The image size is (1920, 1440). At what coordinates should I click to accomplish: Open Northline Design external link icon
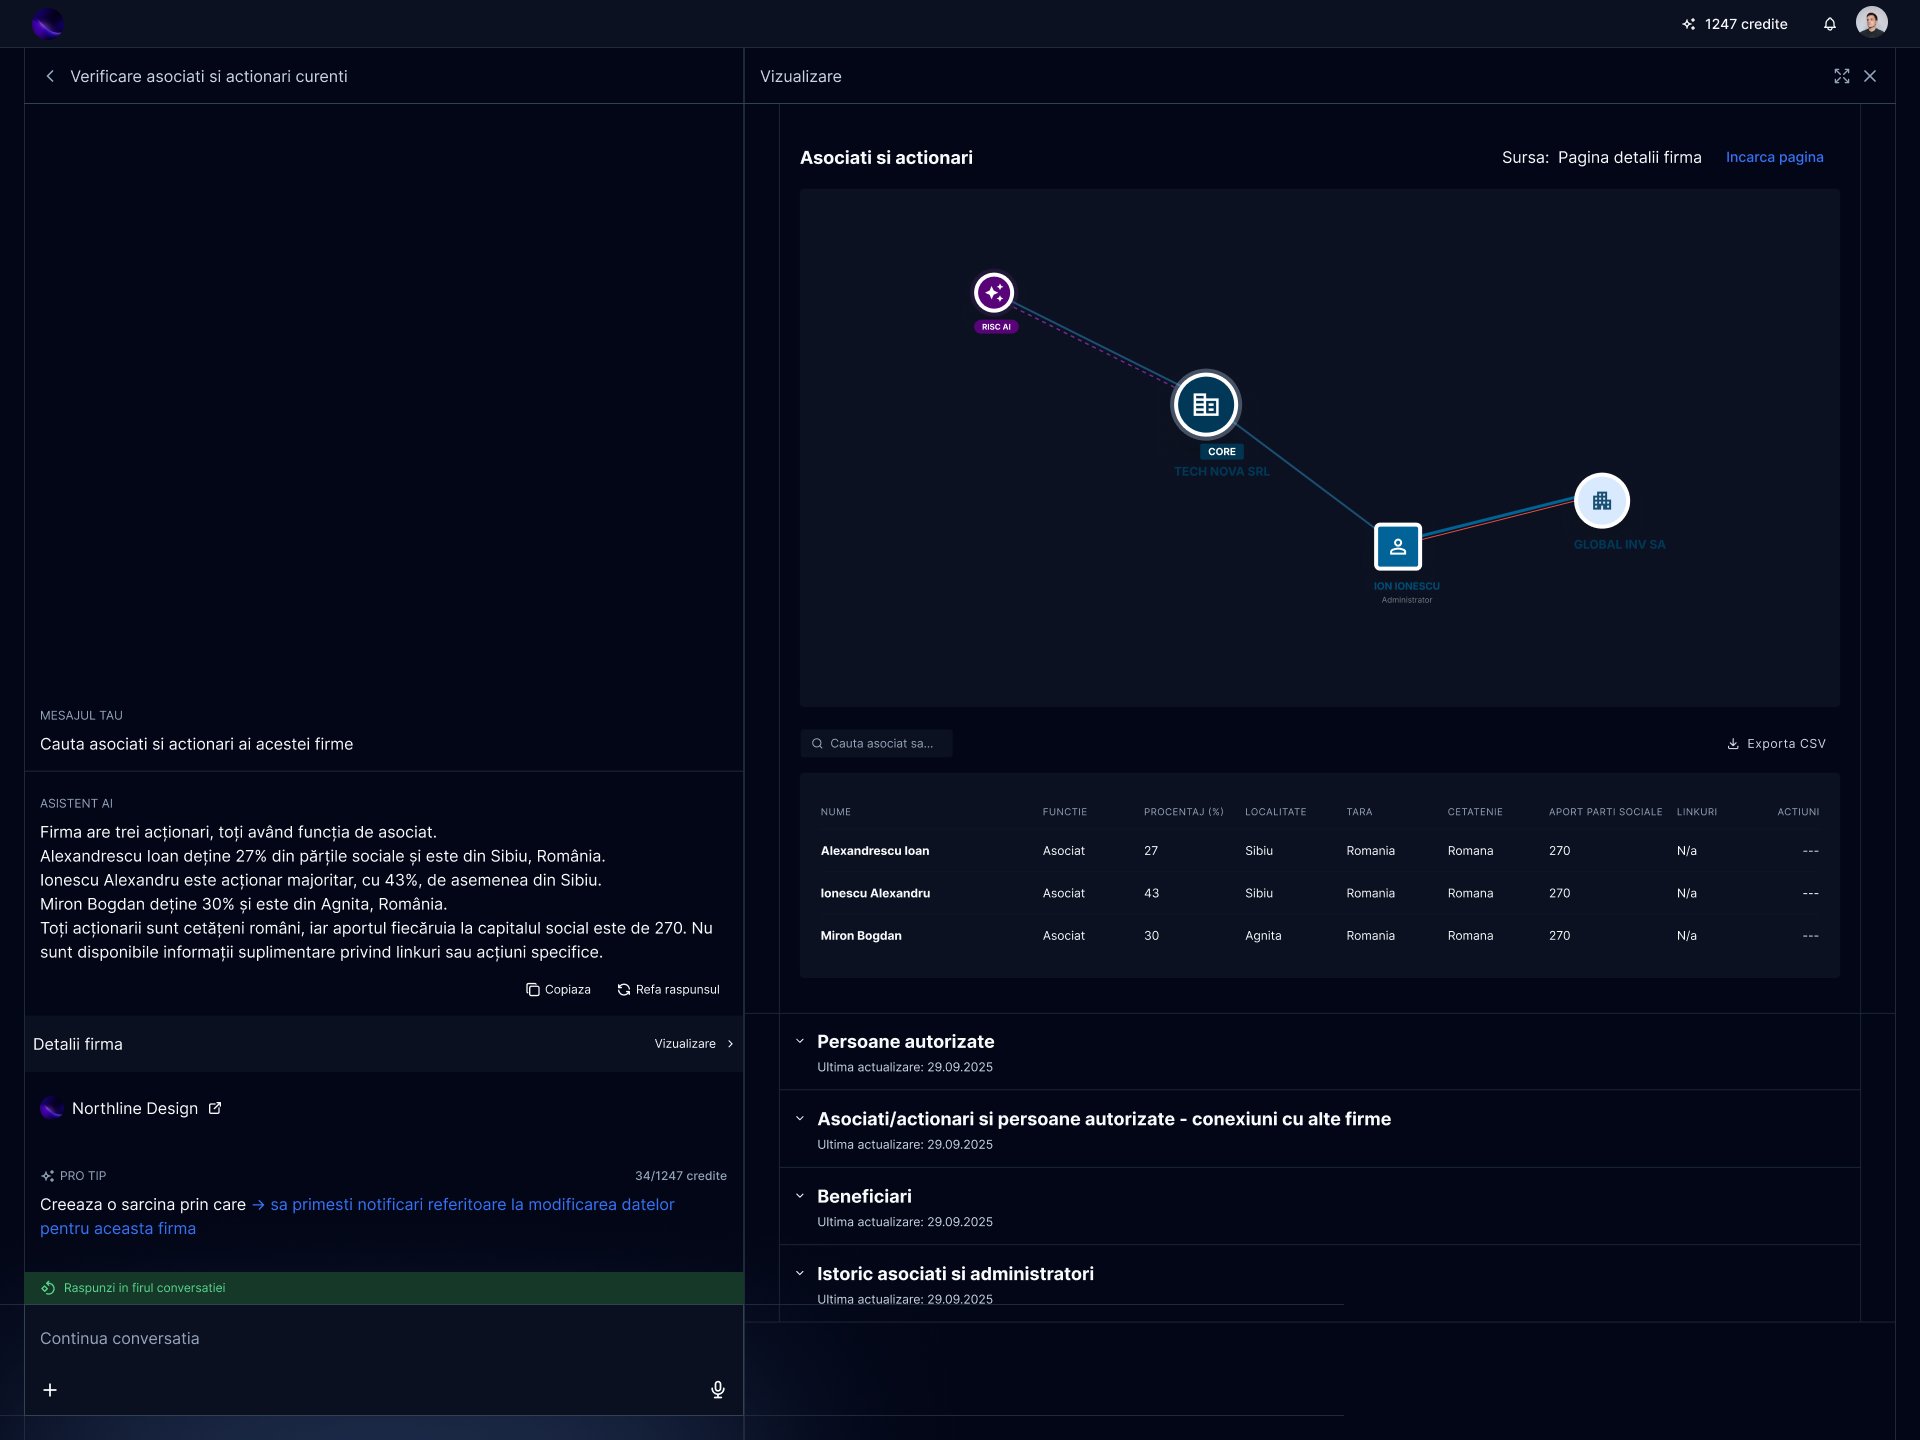(214, 1108)
